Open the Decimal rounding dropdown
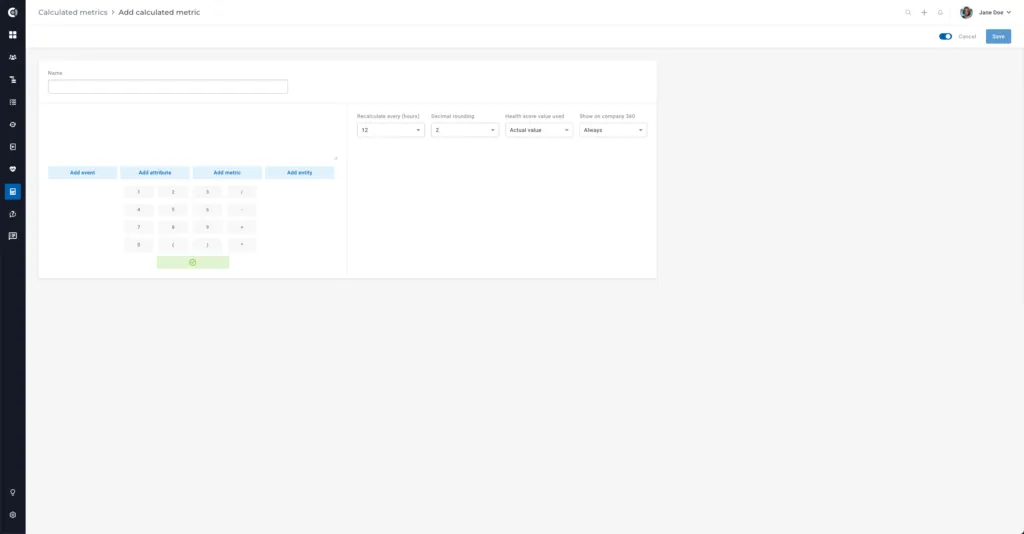 [x=464, y=130]
